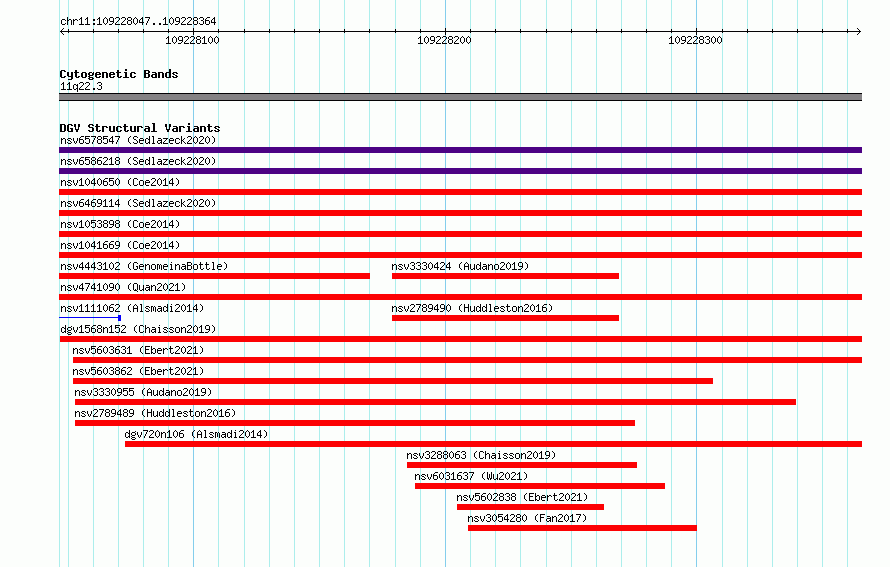Open nsv2789489 (Huddleston2016) variant label
Image resolution: width=890 pixels, height=567 pixels.
pyautogui.click(x=155, y=413)
